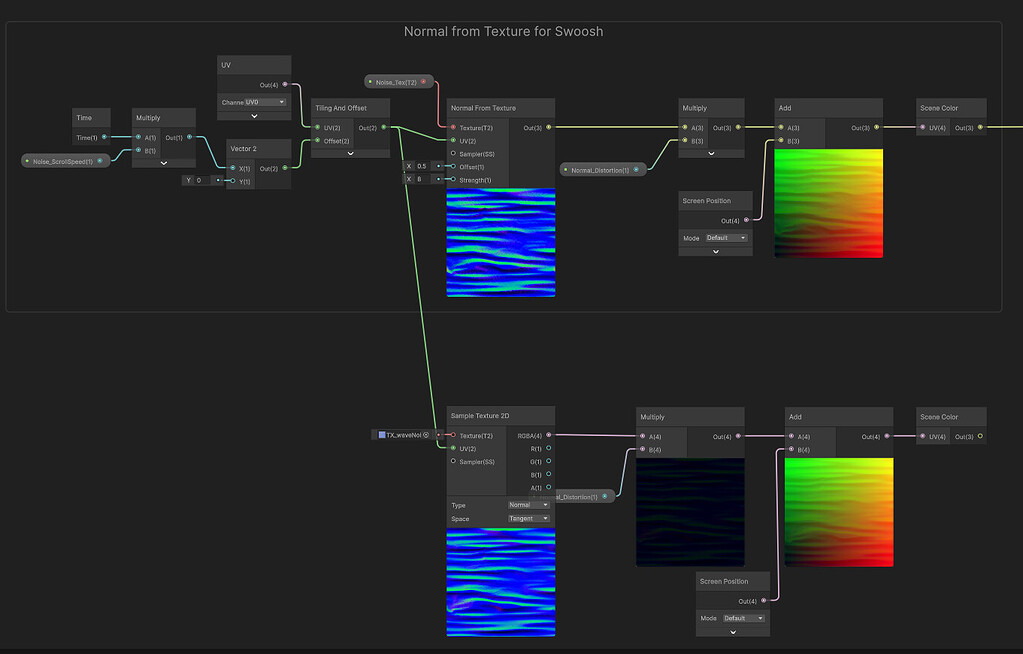1023x654 pixels.
Task: Click the B(1) input port on the leftmost Multiply node
Action: coord(140,151)
